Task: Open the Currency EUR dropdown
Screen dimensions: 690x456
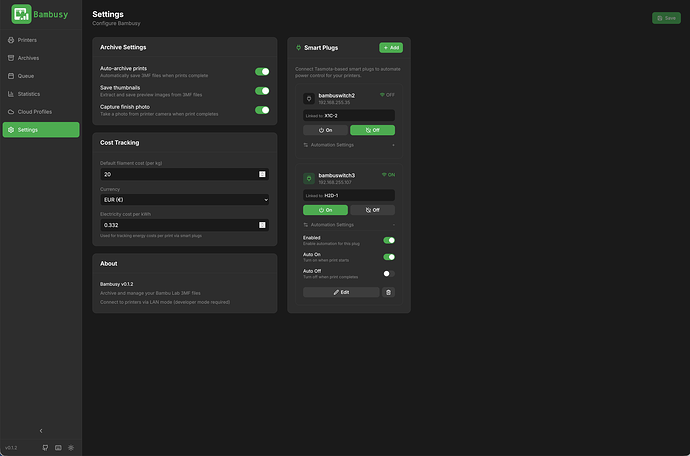Action: click(184, 200)
